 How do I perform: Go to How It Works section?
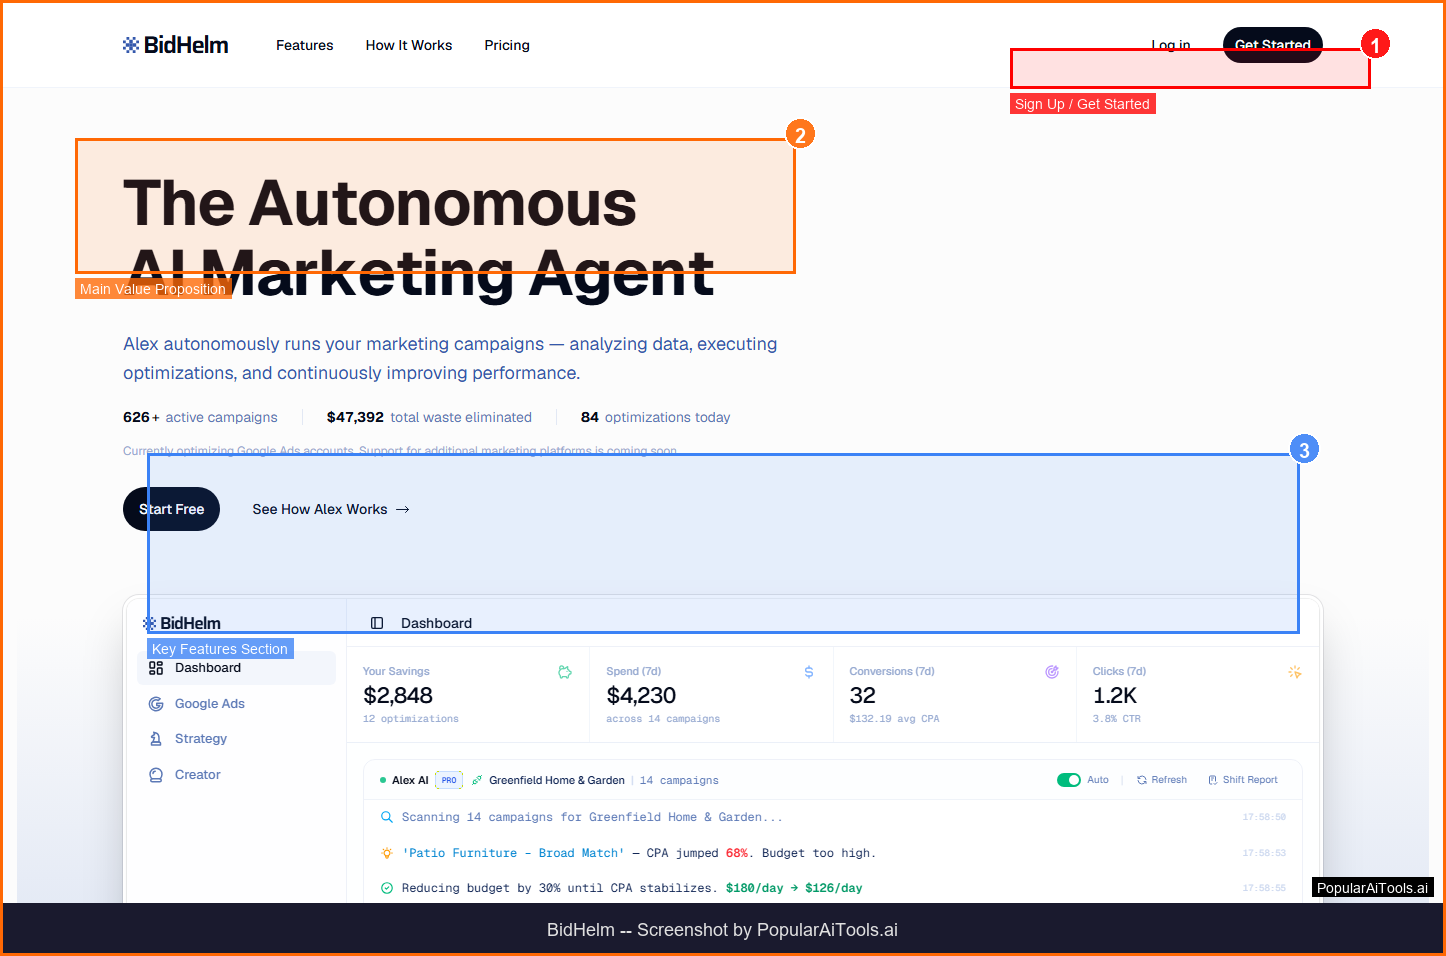(x=408, y=45)
